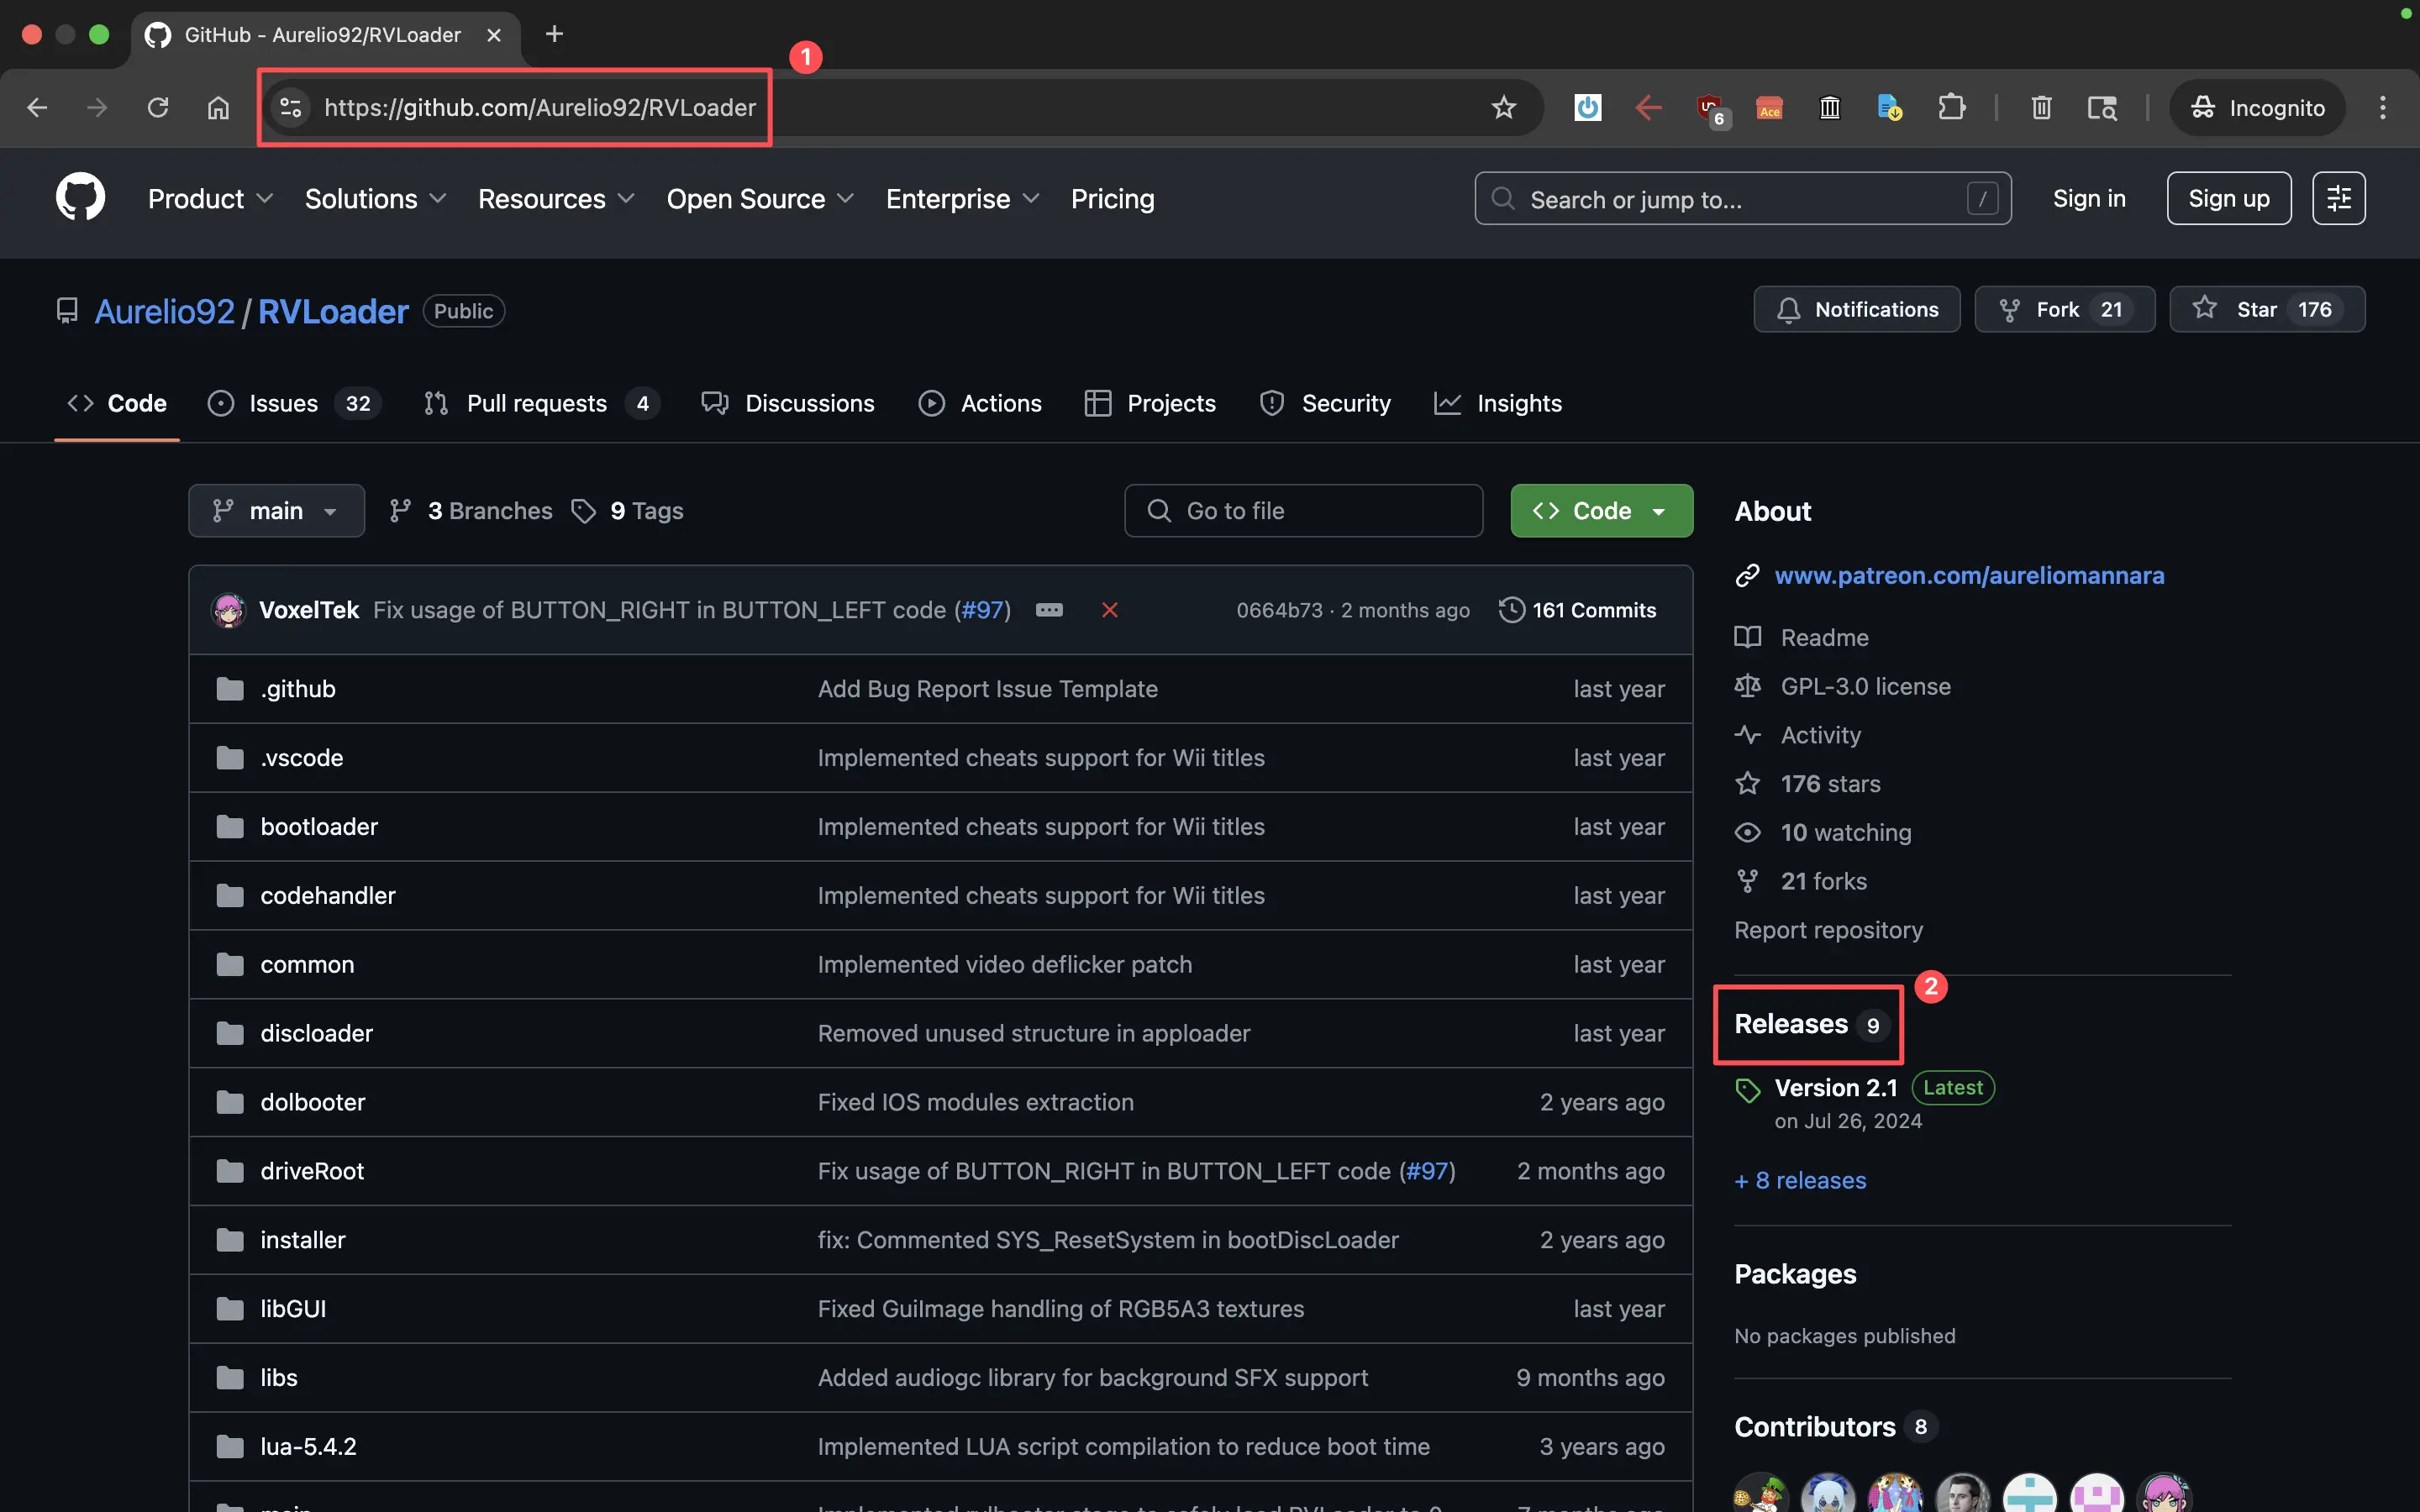This screenshot has height=1512, width=2420.
Task: Click the failed status X icon
Action: coord(1109,610)
